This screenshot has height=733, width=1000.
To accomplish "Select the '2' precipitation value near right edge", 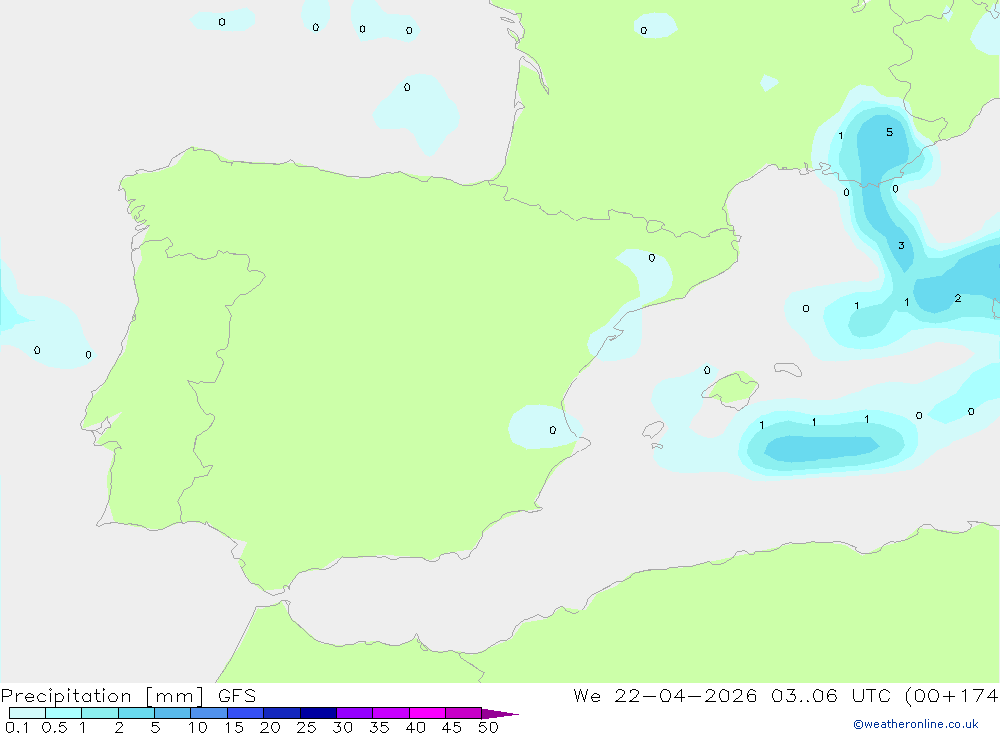I will (958, 298).
